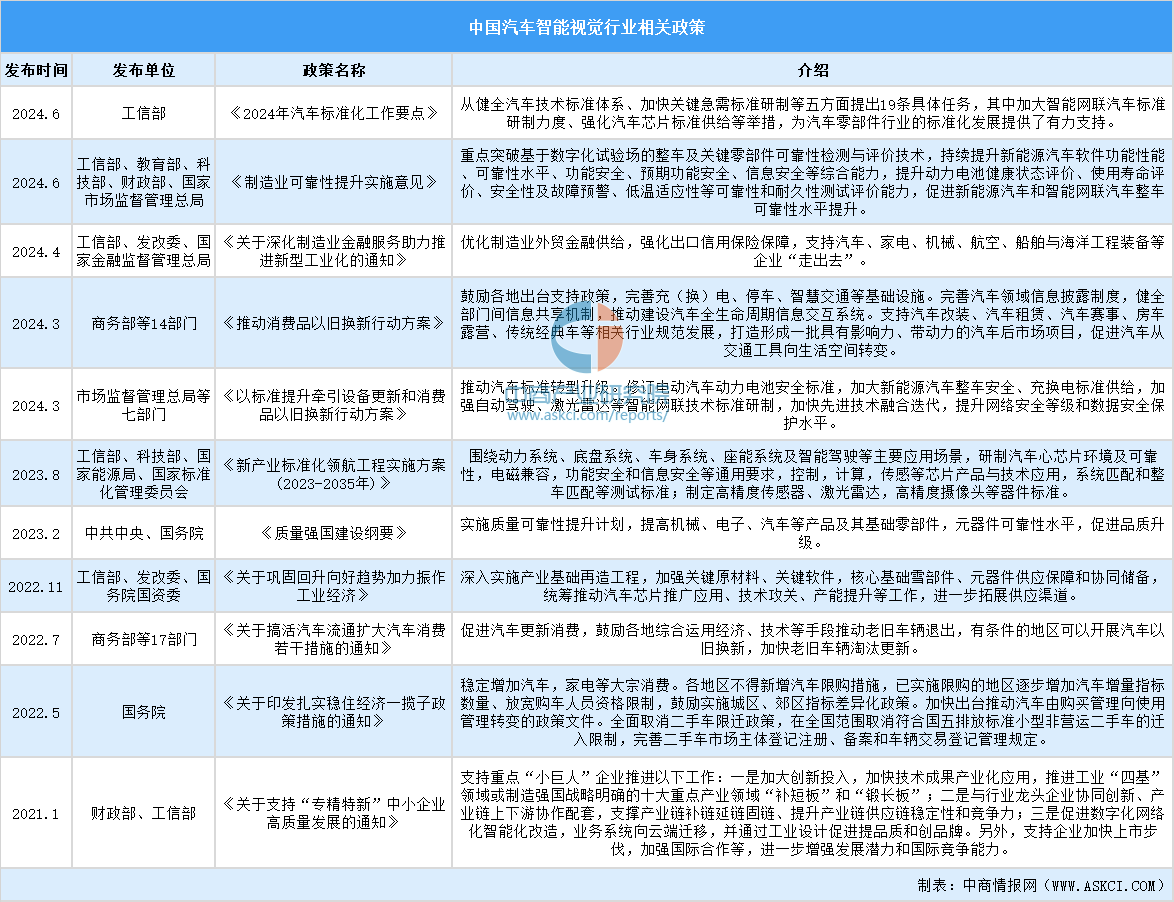Click the date cell 2021.1
The height and width of the screenshot is (902, 1174).
36,814
